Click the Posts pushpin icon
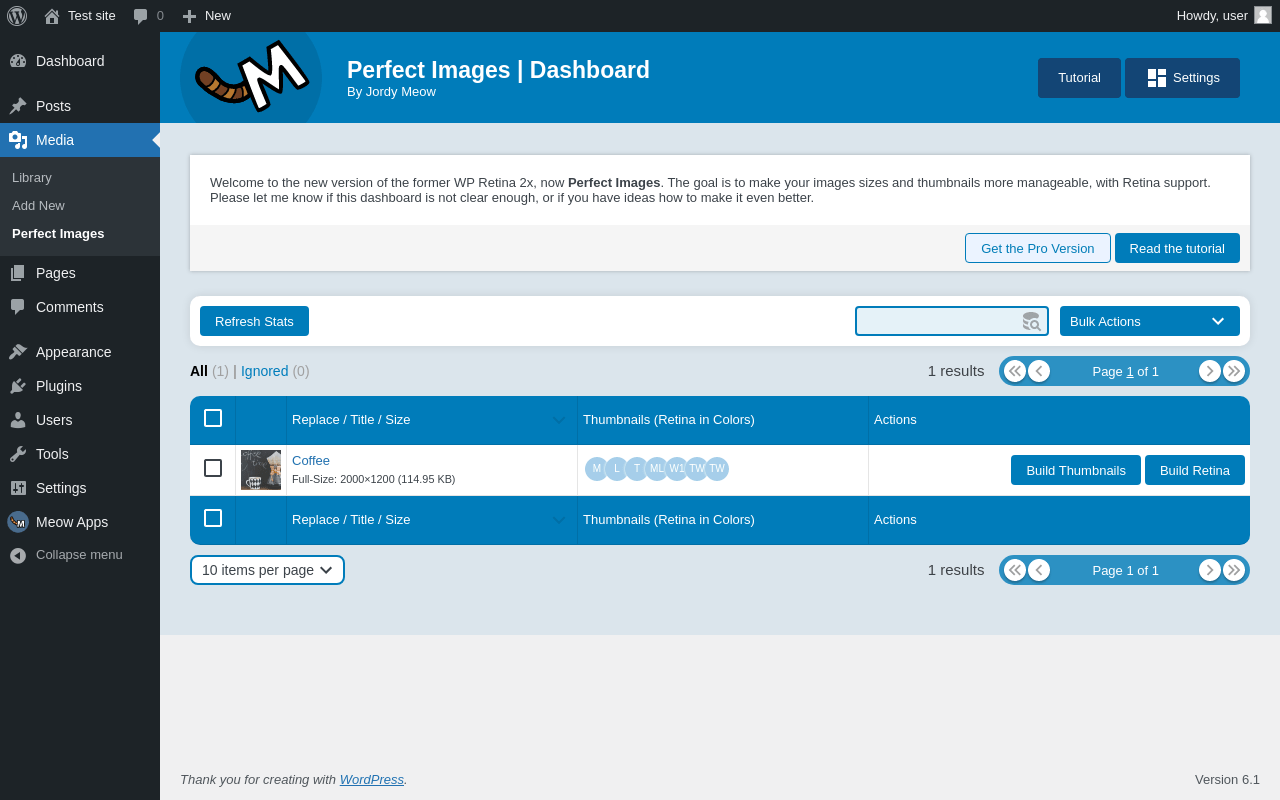 coord(18,106)
